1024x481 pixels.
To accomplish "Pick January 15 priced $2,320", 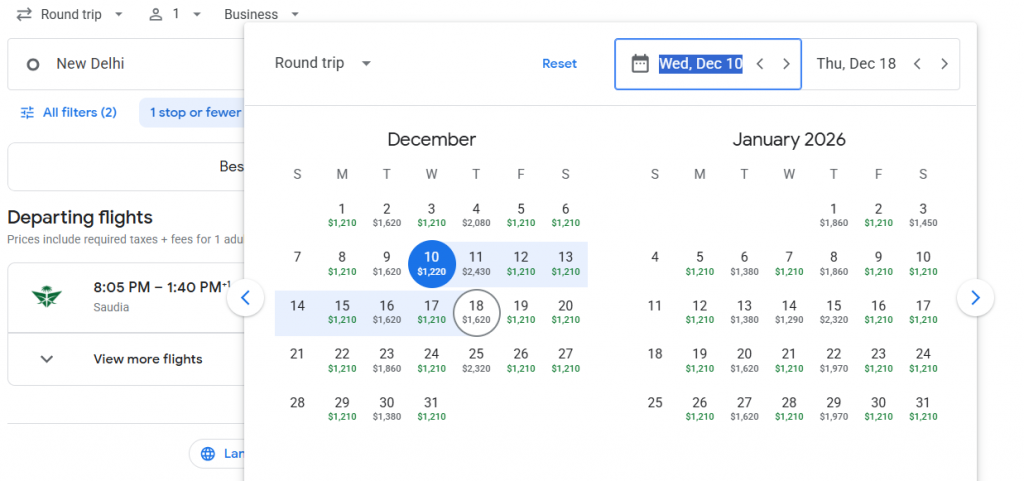I will pos(833,312).
